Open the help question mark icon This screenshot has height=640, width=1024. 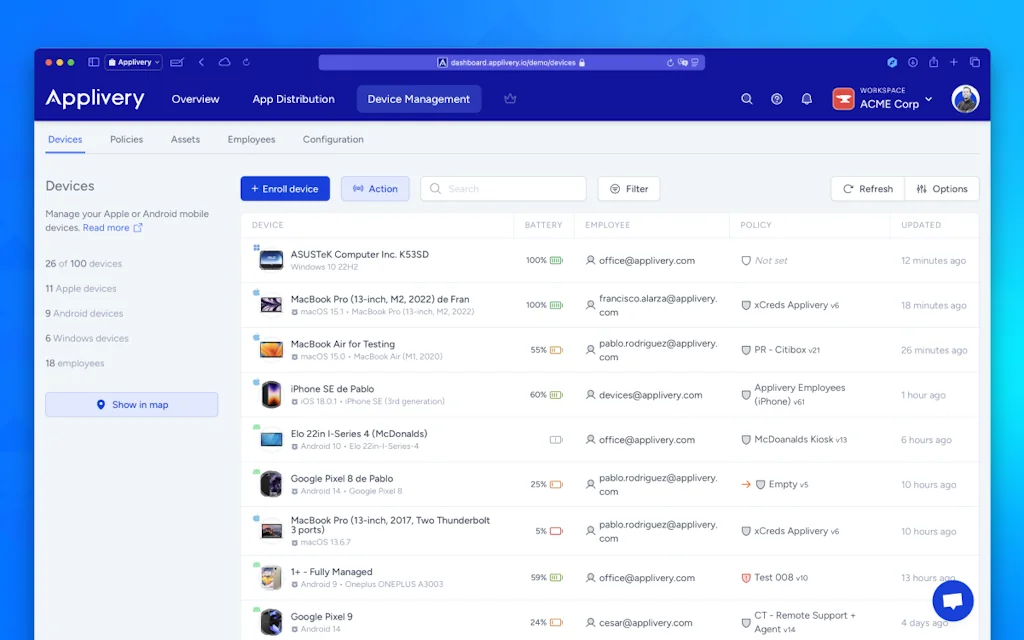777,99
